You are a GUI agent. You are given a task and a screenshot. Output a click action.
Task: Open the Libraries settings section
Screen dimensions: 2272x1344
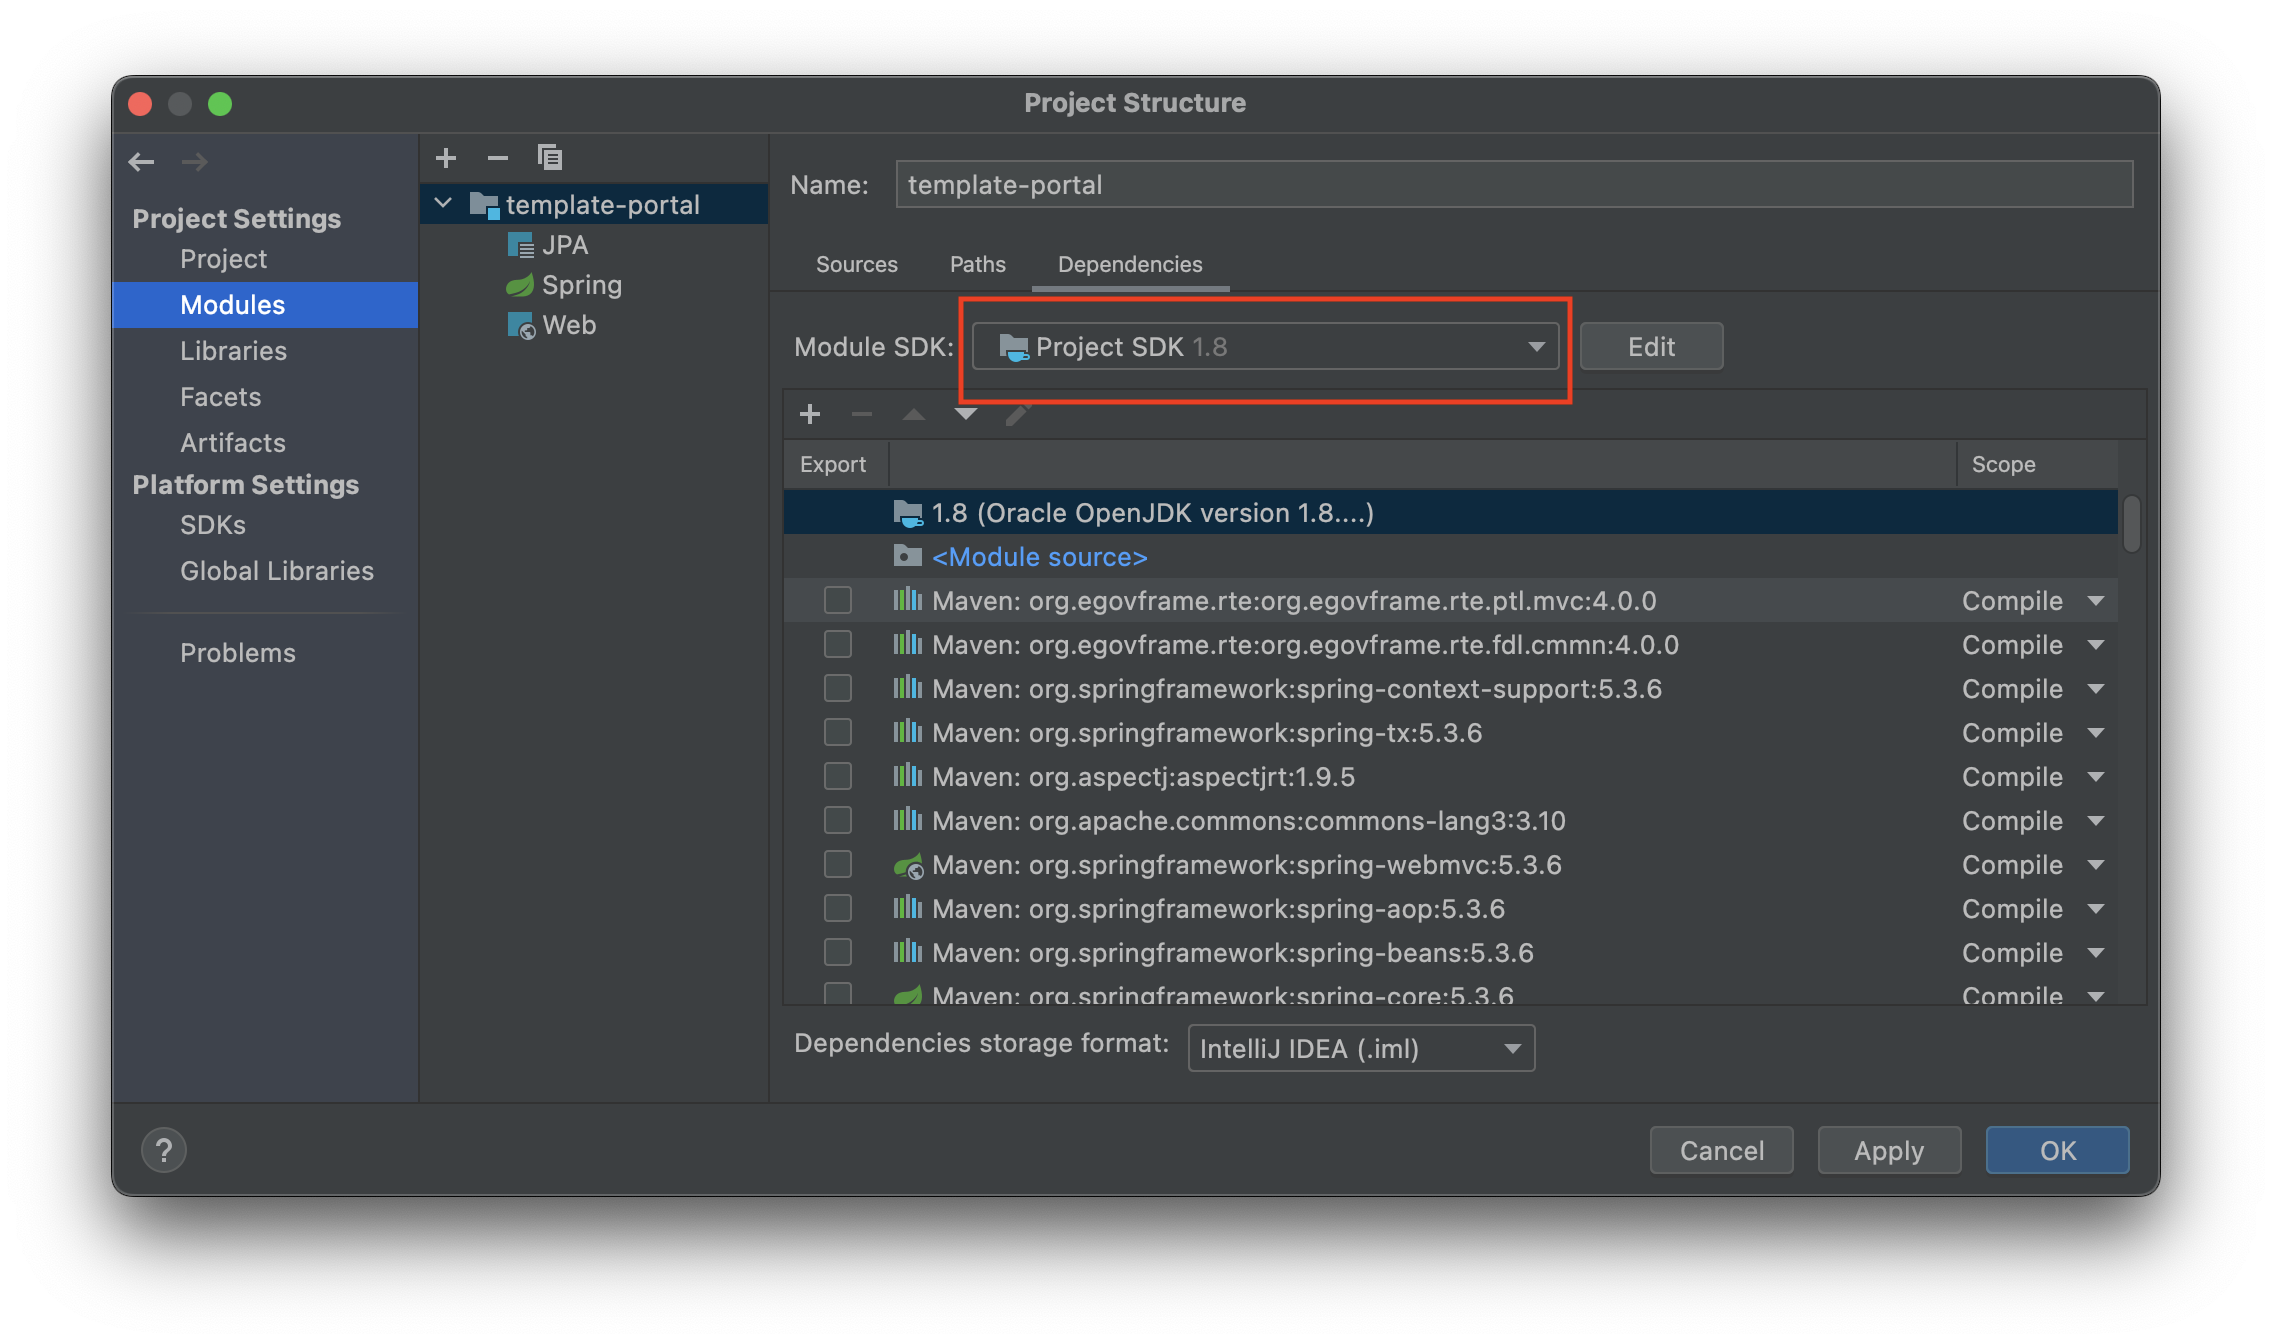(x=233, y=351)
